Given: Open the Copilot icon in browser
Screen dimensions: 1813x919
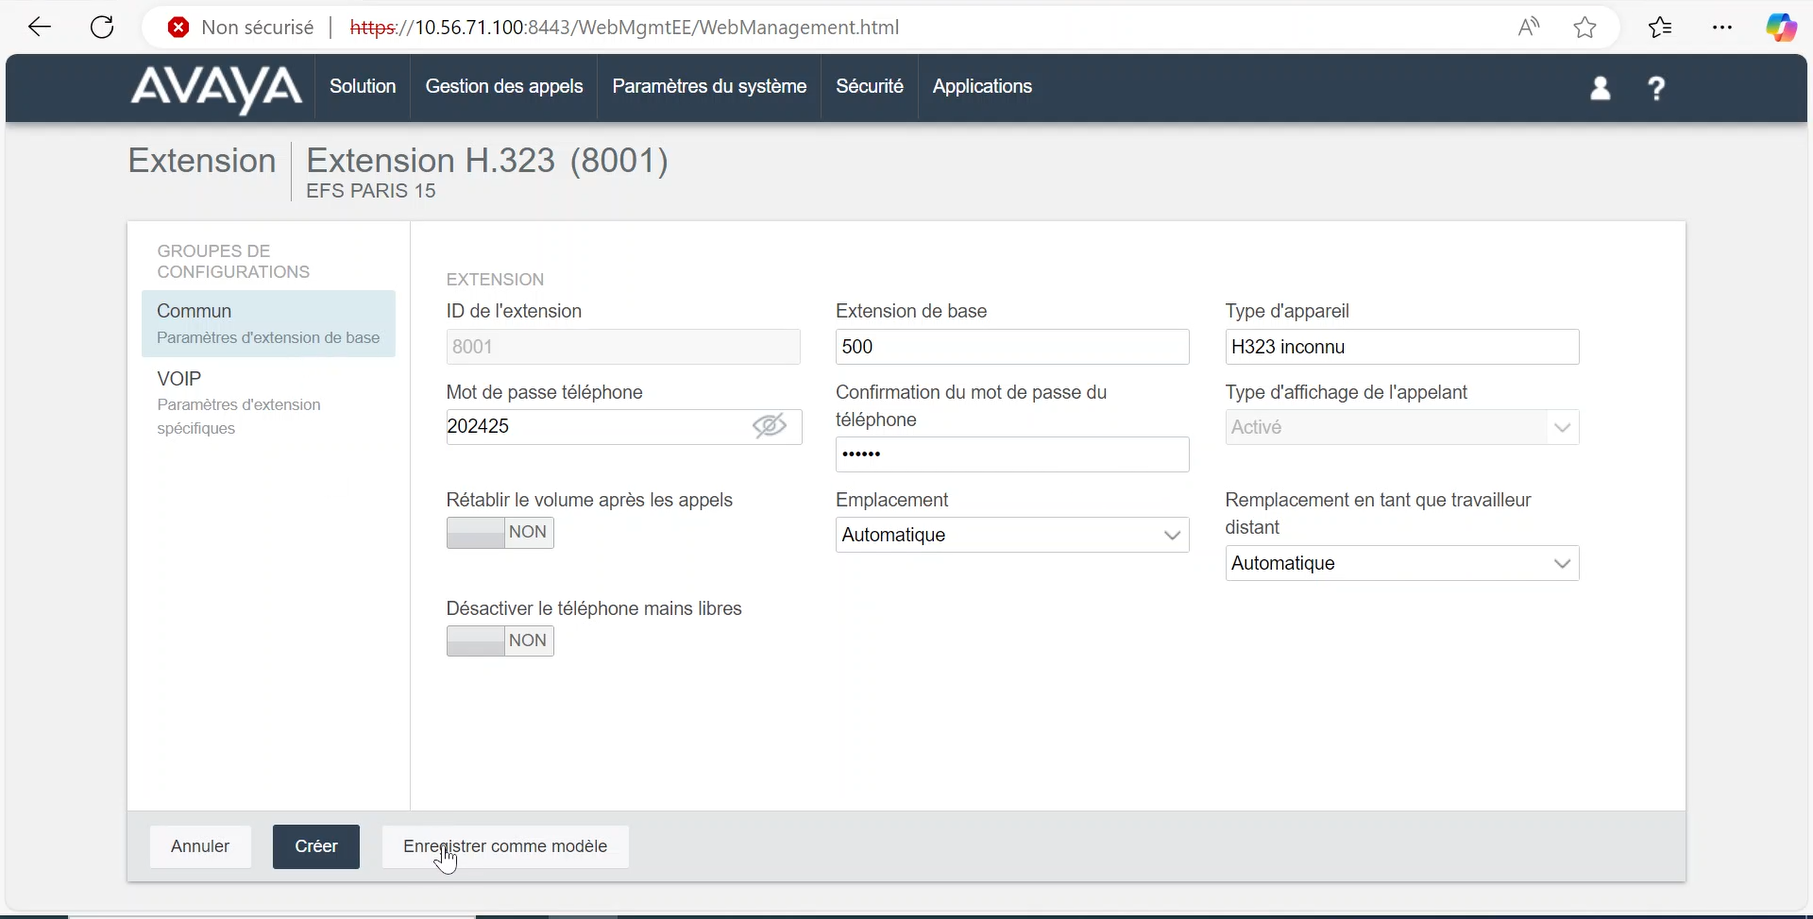Looking at the screenshot, I should (1780, 27).
